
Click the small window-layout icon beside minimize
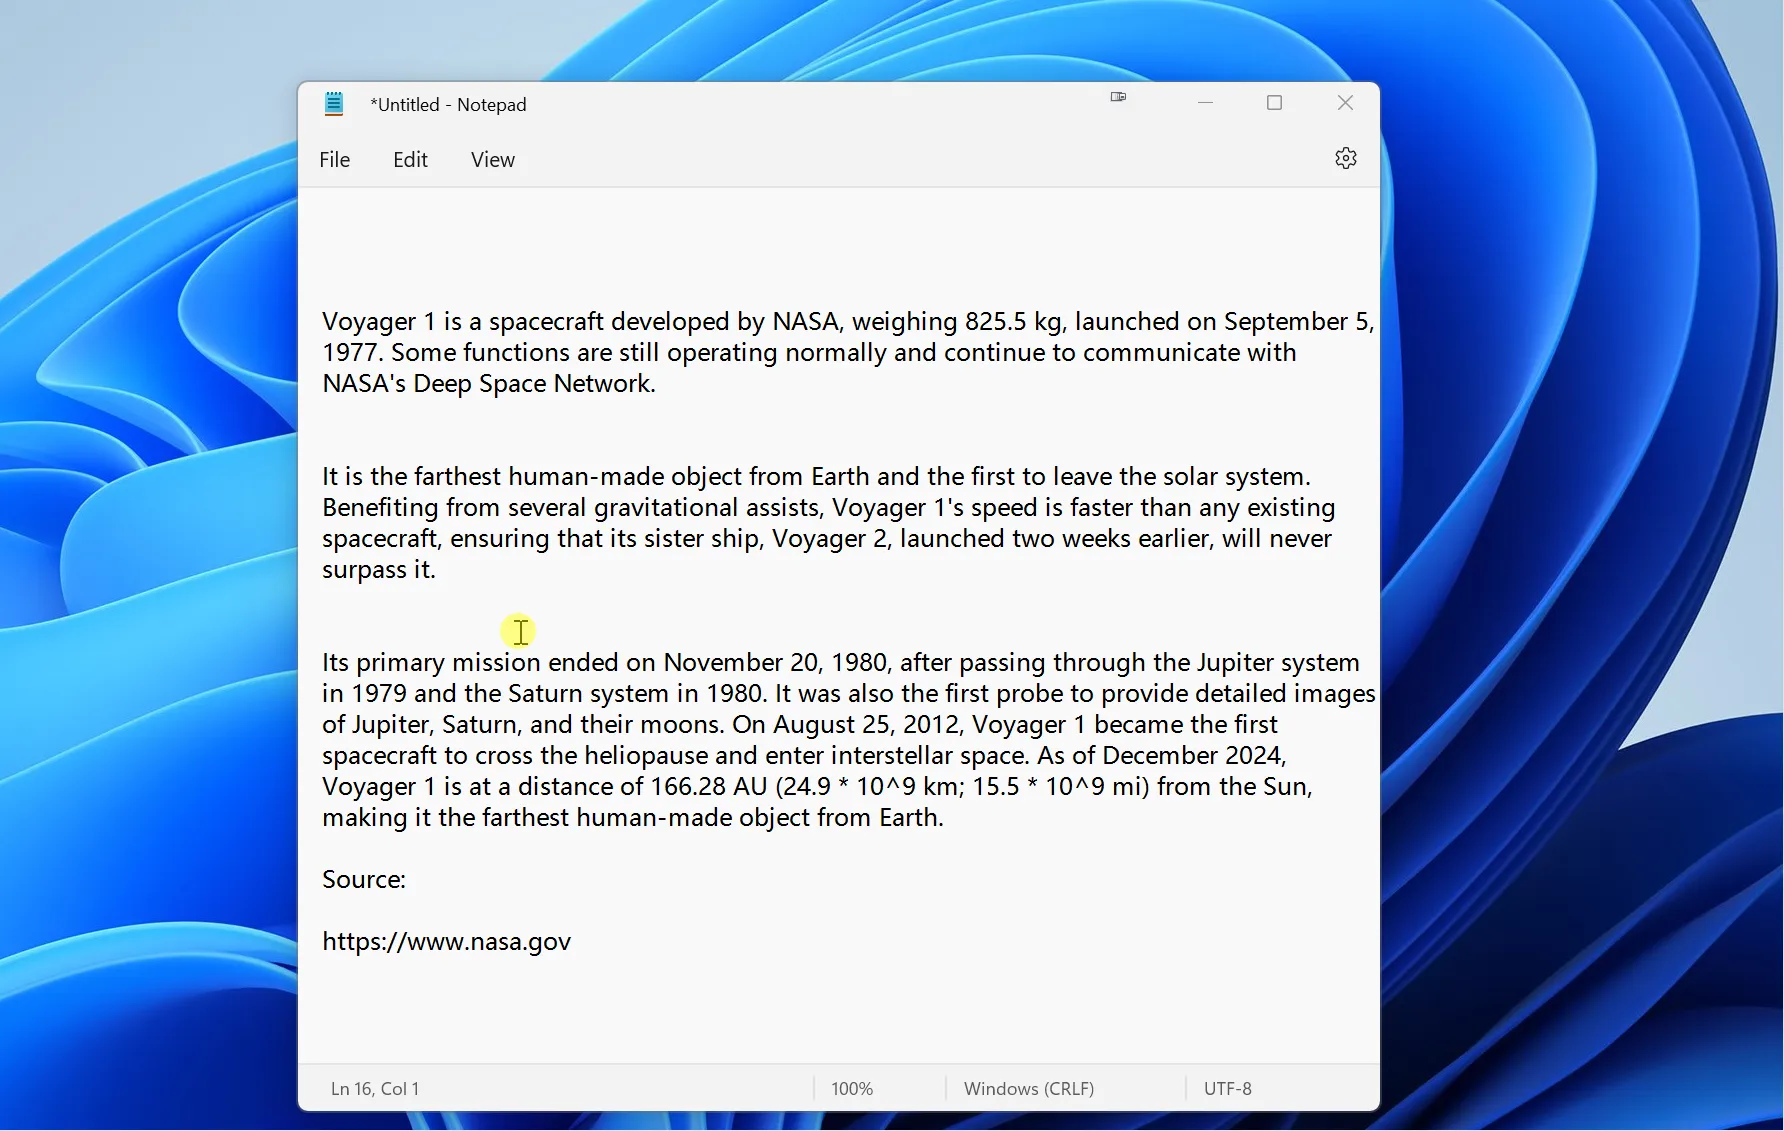click(1118, 97)
